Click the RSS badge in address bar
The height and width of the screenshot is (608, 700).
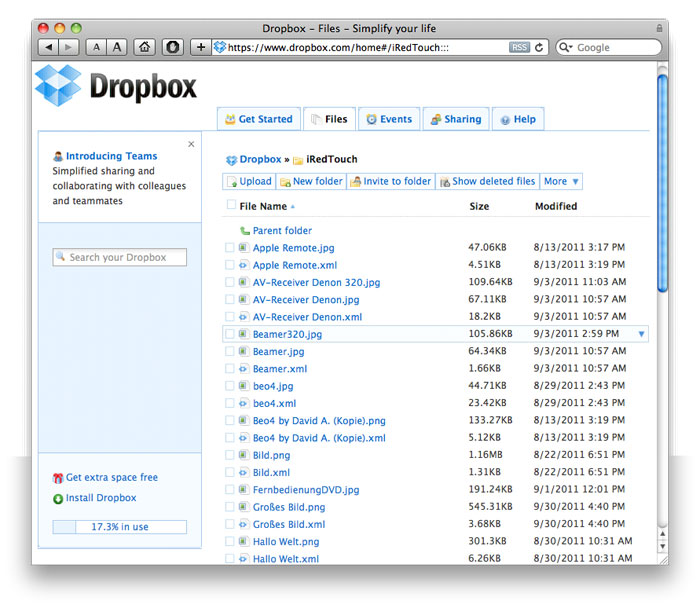pyautogui.click(x=519, y=47)
